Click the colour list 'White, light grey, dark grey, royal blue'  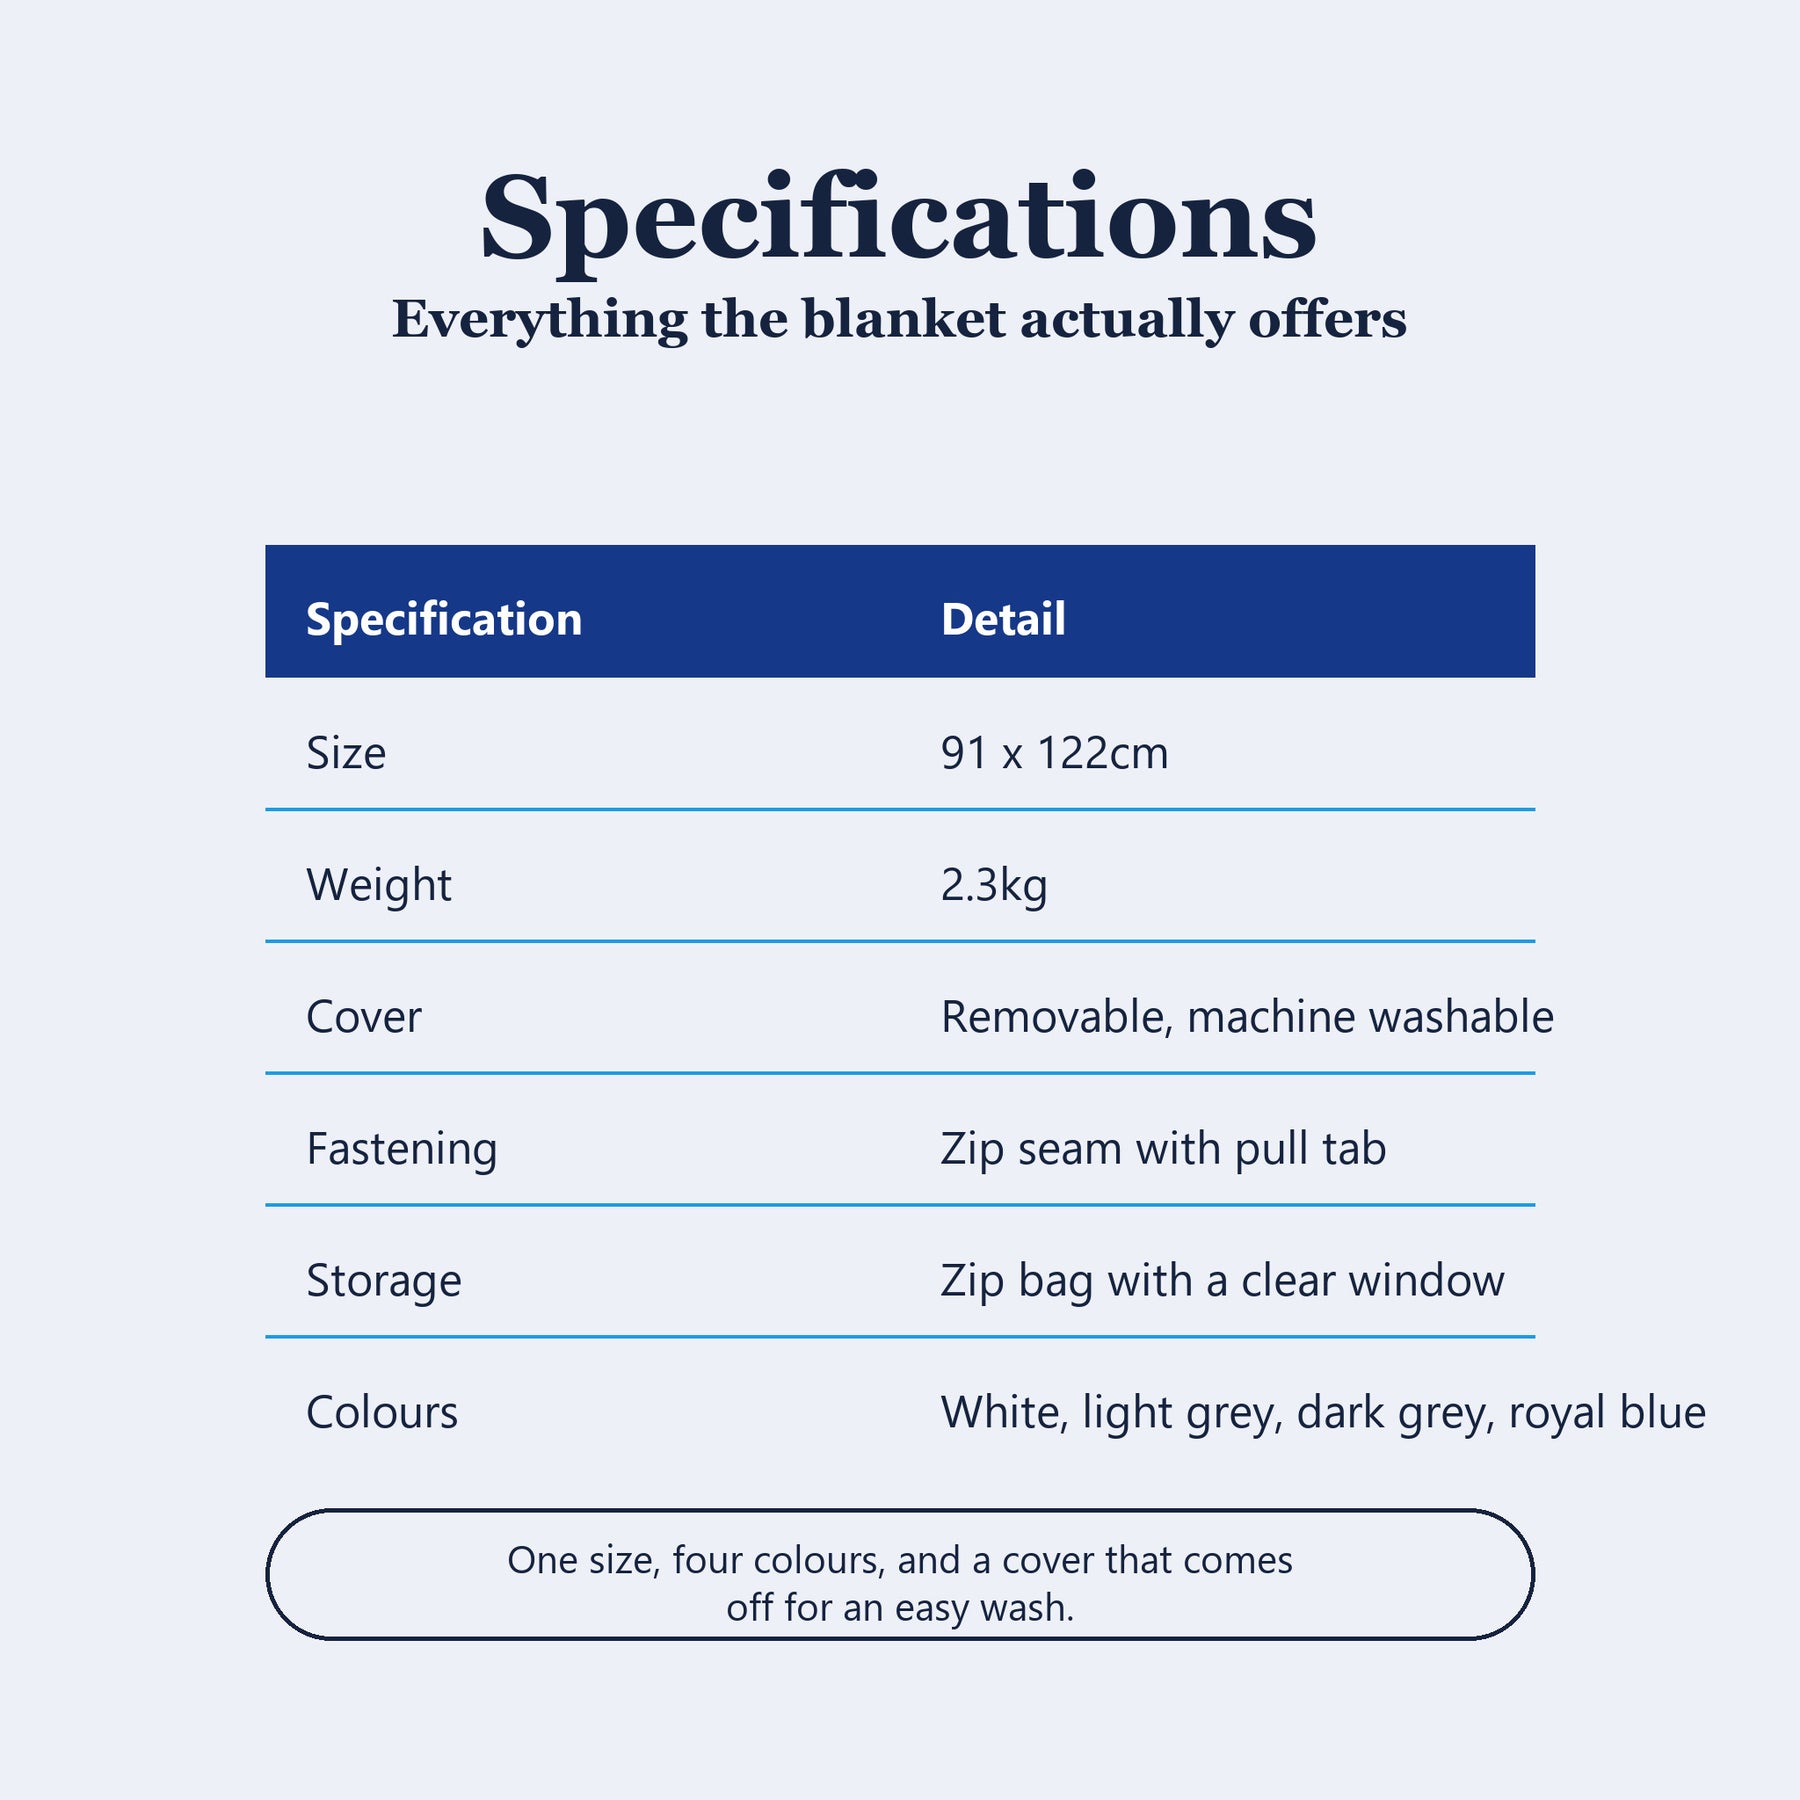pos(1323,1413)
